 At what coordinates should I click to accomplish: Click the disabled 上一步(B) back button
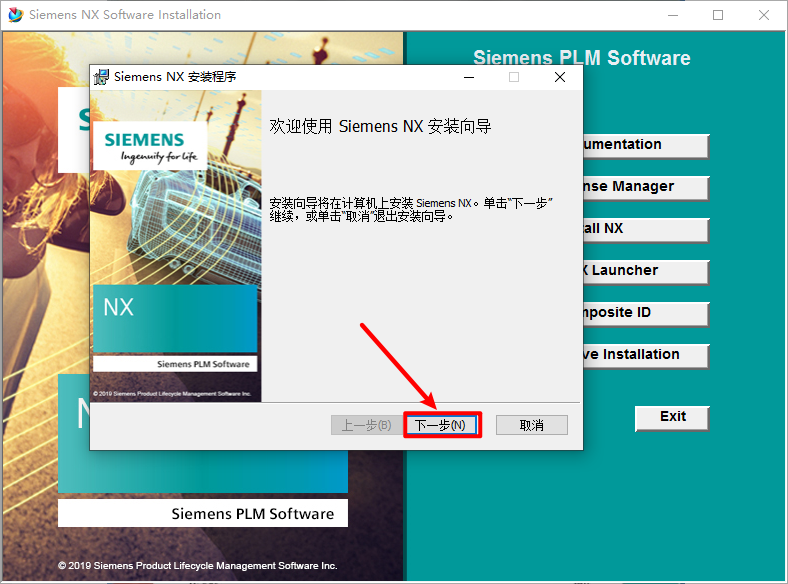click(366, 425)
